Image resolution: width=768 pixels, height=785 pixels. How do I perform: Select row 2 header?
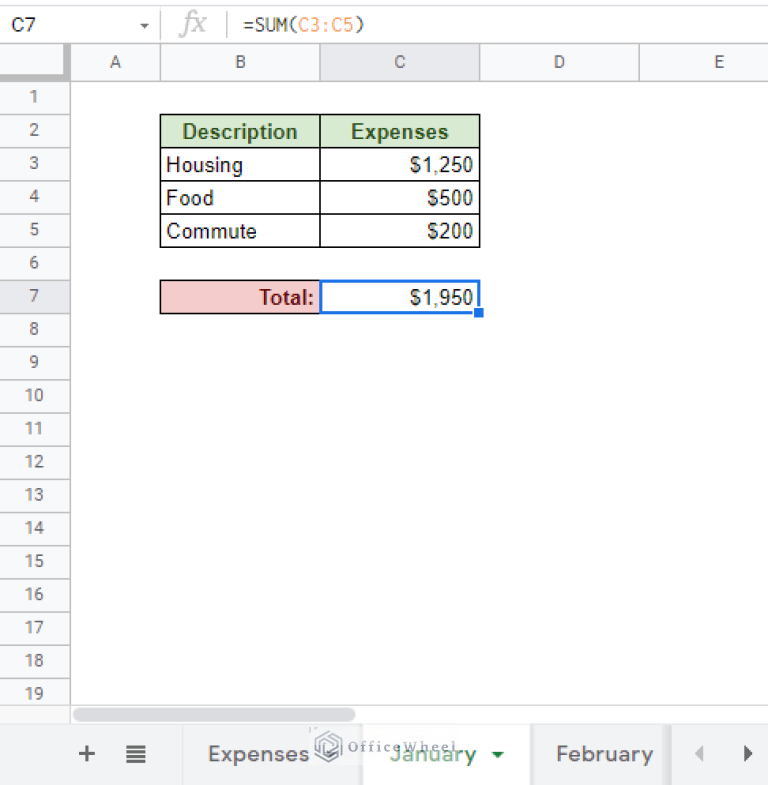click(34, 131)
